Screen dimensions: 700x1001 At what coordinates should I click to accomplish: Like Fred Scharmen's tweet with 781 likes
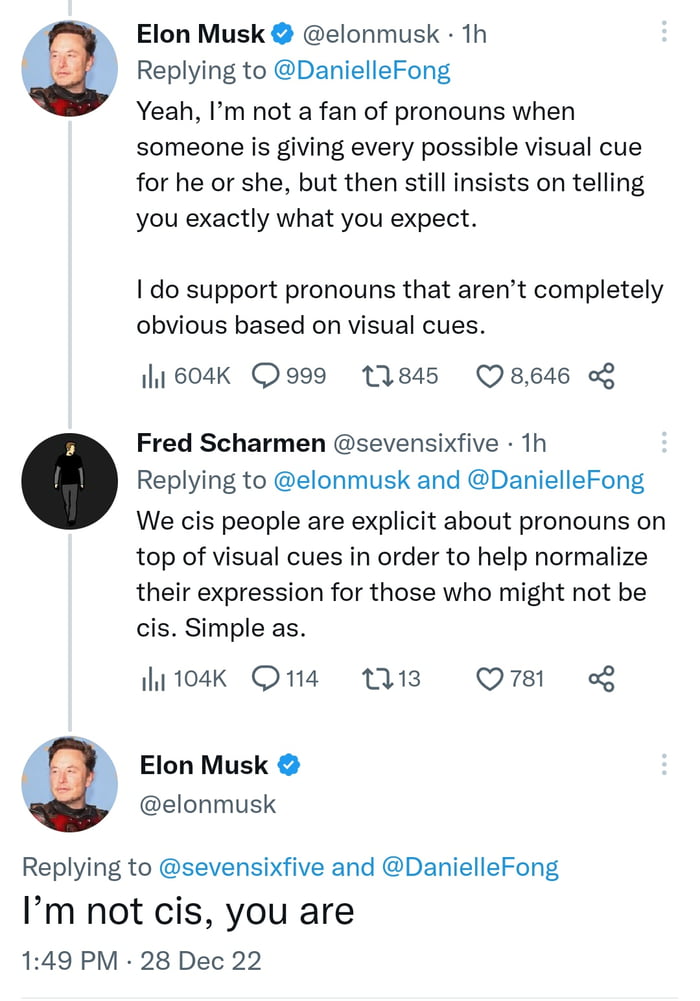click(x=510, y=679)
